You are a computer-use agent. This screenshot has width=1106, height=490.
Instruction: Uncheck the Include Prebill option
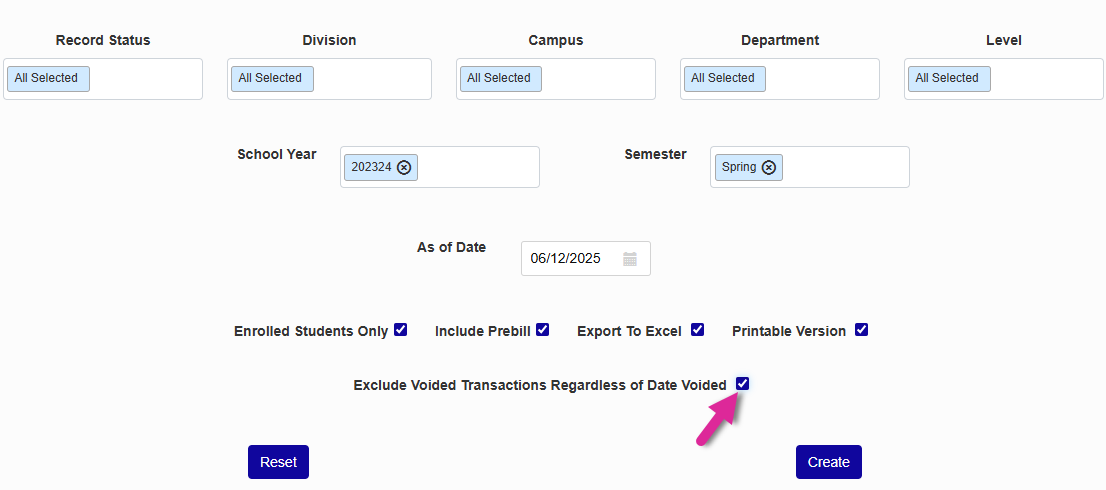pyautogui.click(x=543, y=330)
